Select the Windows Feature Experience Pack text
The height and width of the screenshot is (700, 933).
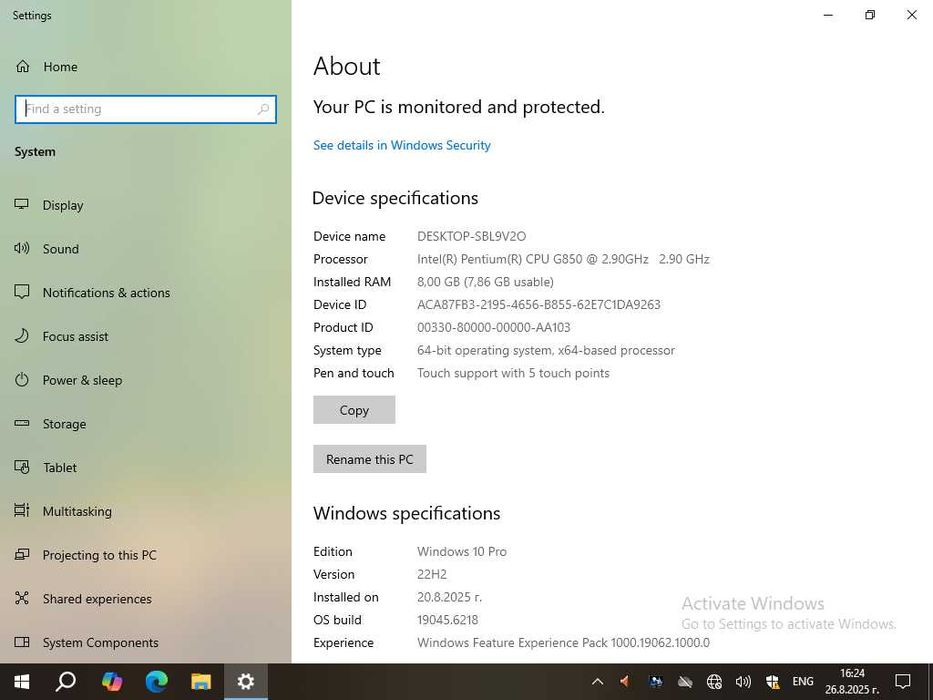[x=563, y=643]
